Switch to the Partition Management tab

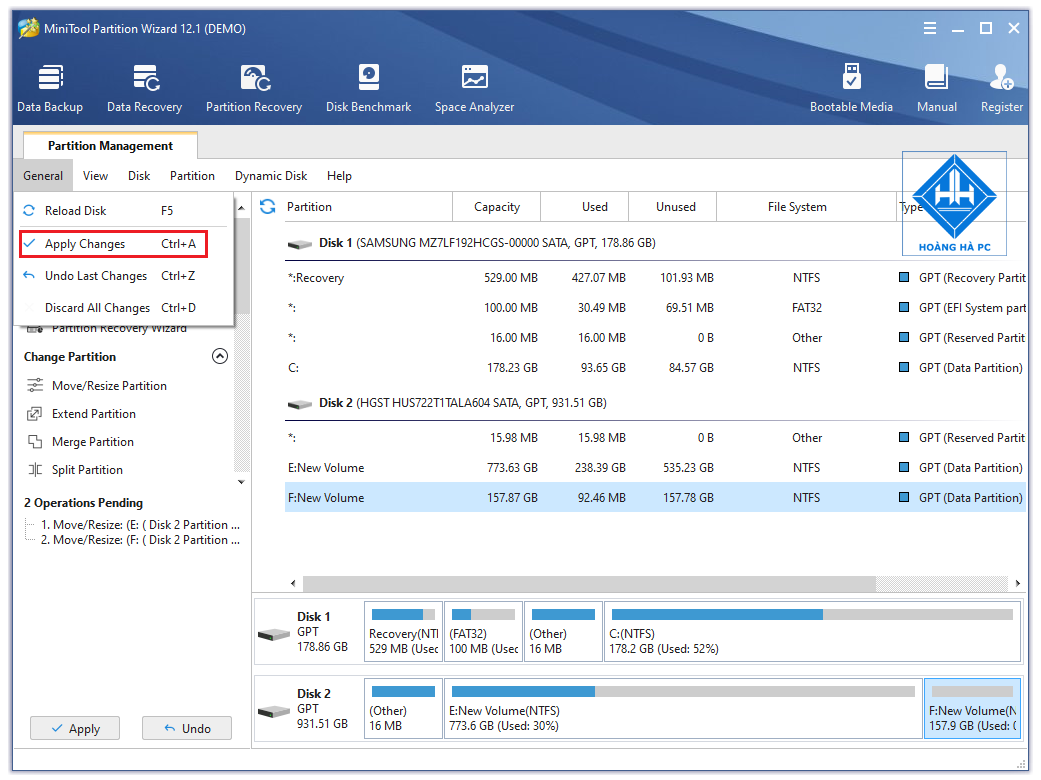point(108,145)
